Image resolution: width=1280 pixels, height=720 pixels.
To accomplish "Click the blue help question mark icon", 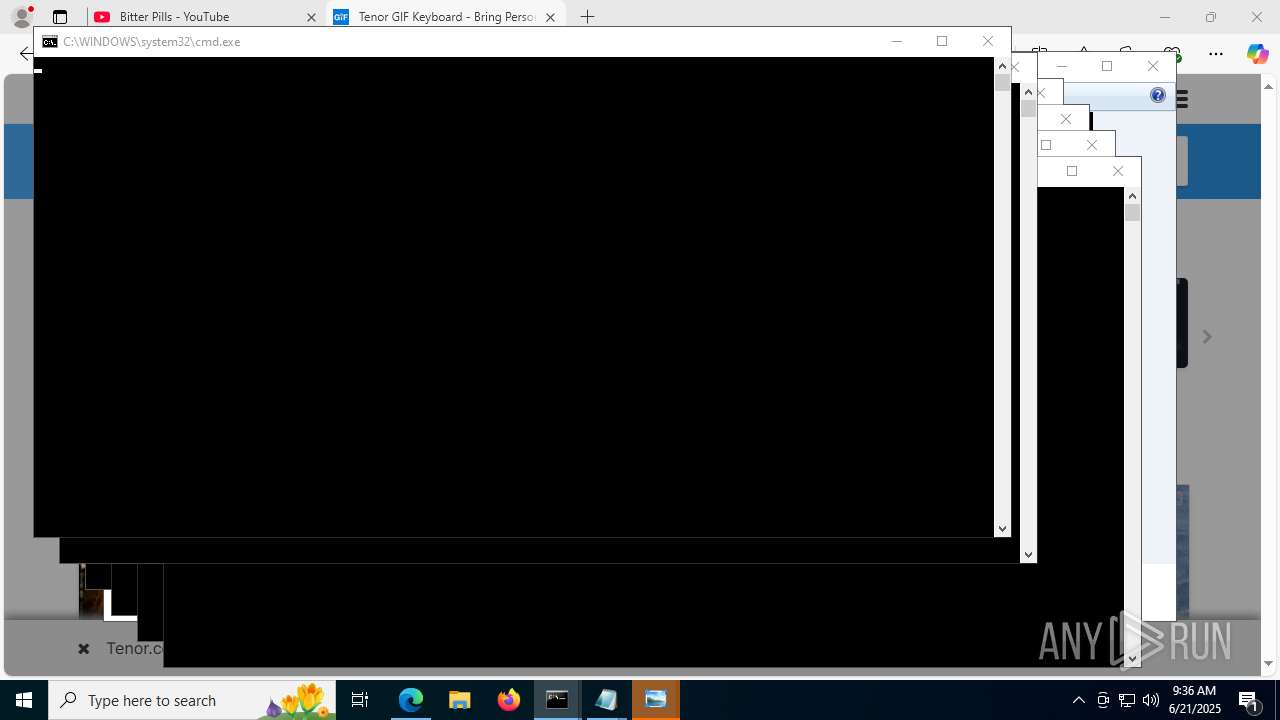I will 1158,95.
